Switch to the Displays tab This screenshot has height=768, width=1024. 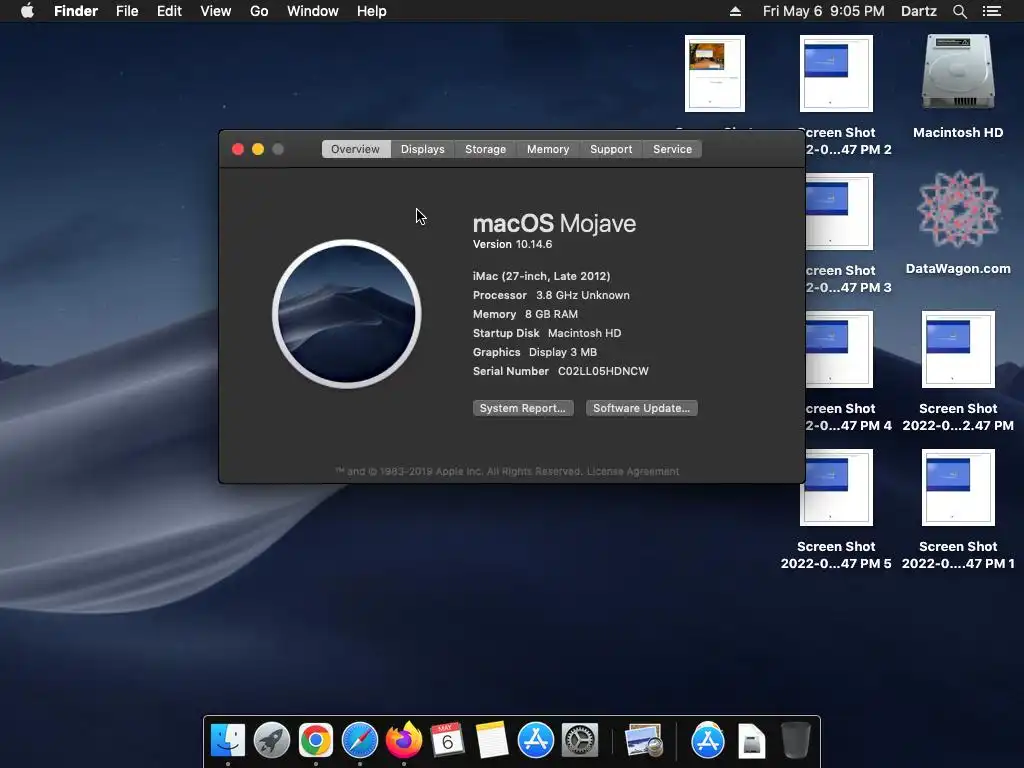[423, 149]
